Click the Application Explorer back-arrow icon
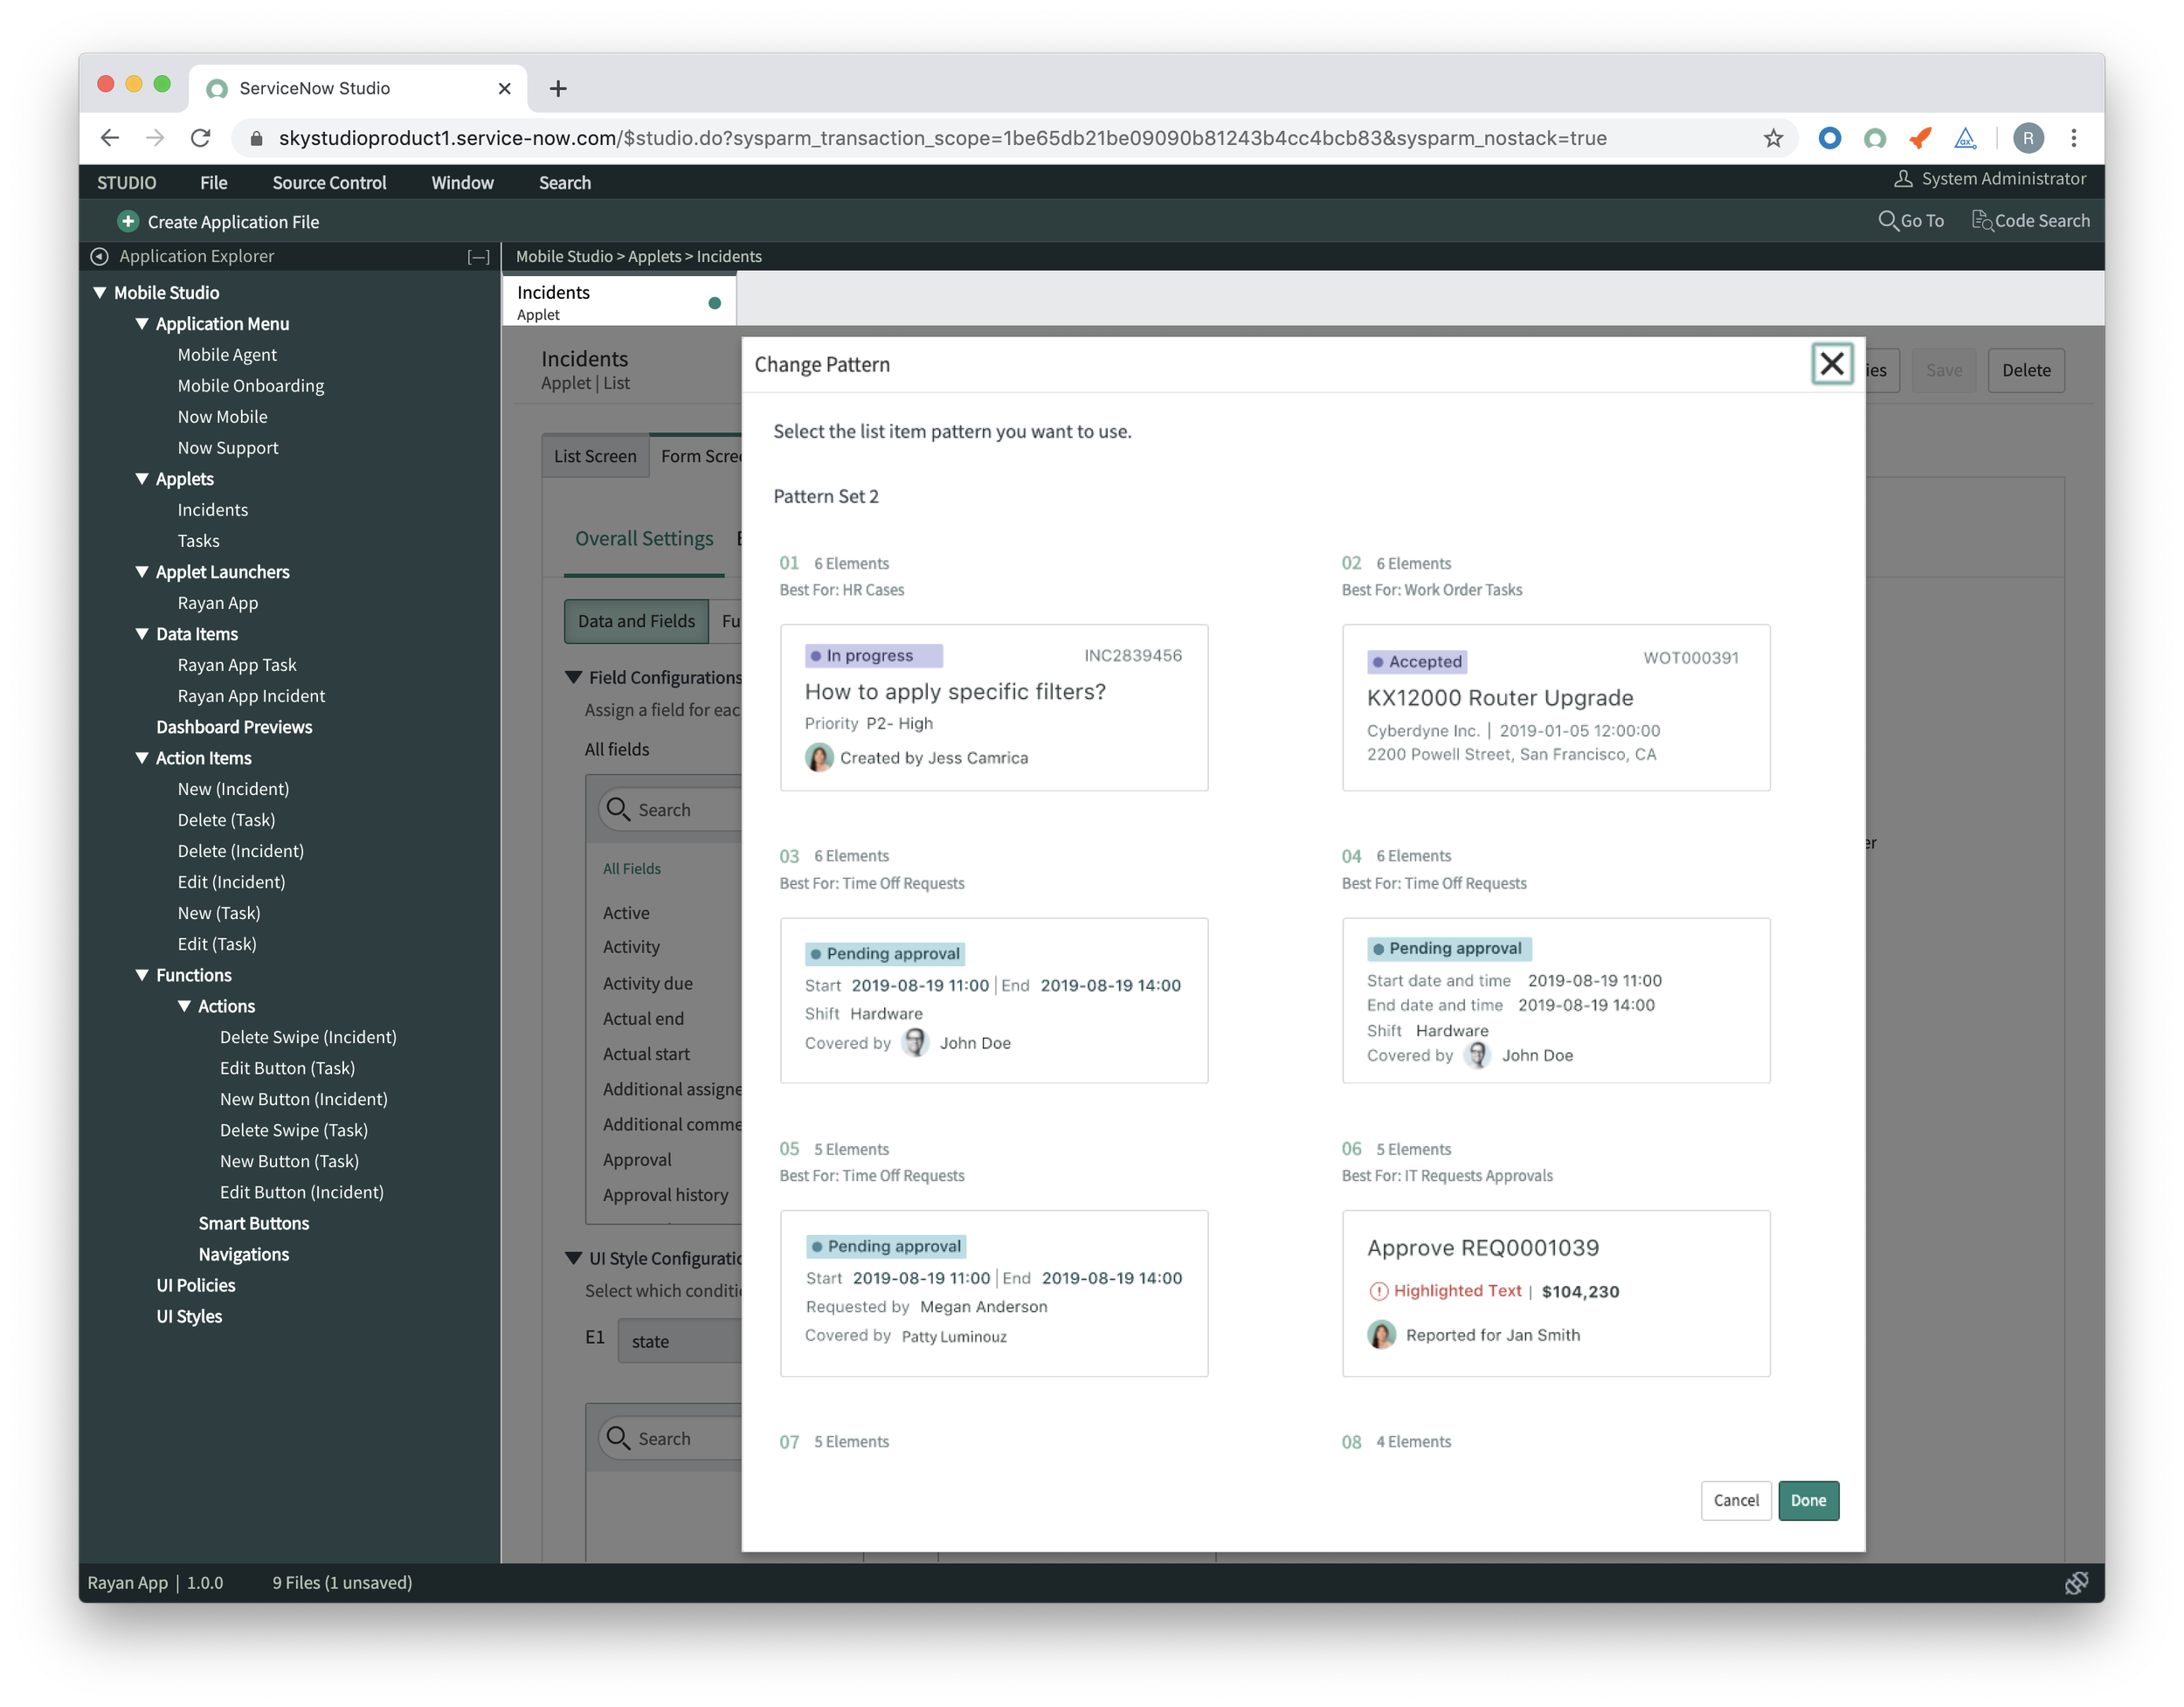 (99, 256)
